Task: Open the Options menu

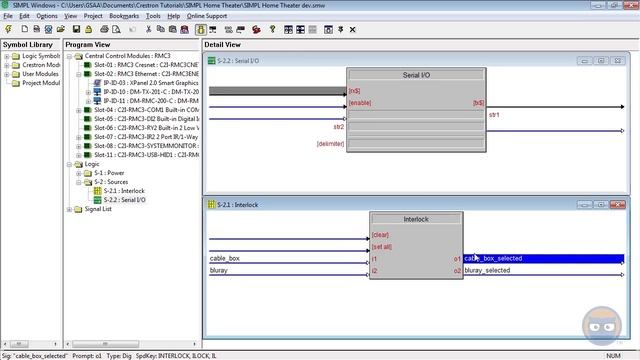Action: click(47, 16)
